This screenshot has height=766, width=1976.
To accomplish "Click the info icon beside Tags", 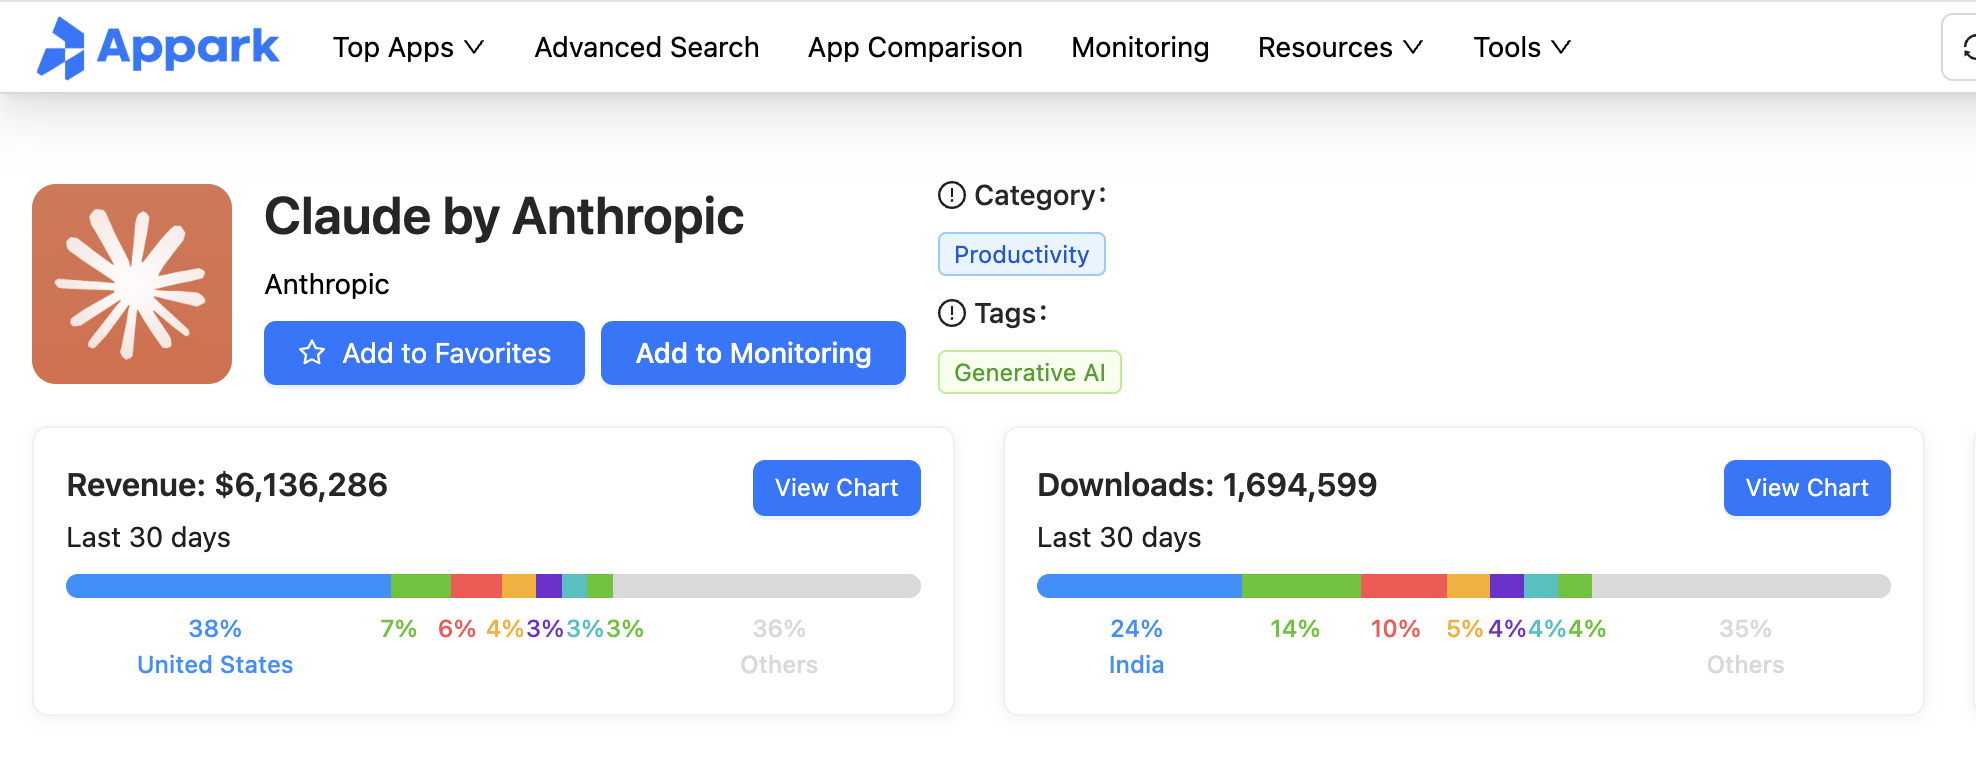I will tap(951, 313).
